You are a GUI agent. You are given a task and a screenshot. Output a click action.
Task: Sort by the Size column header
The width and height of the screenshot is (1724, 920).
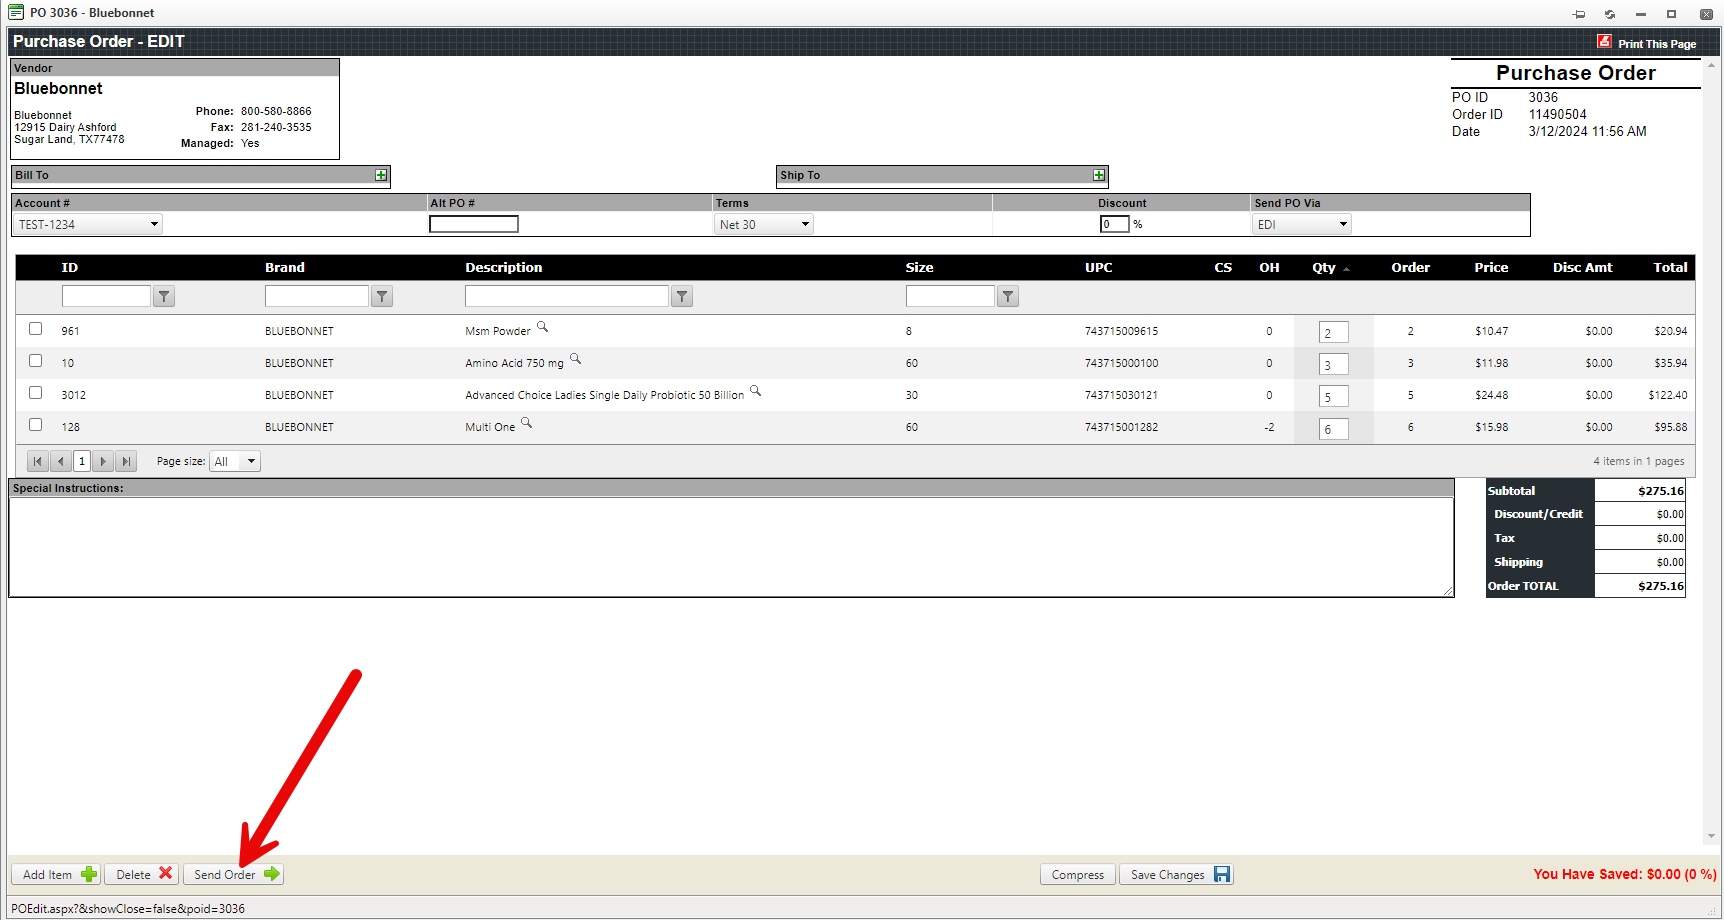click(920, 268)
